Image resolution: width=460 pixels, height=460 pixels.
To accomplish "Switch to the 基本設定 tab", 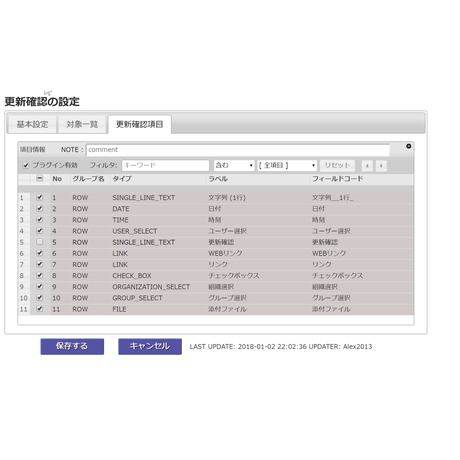I will [32, 124].
